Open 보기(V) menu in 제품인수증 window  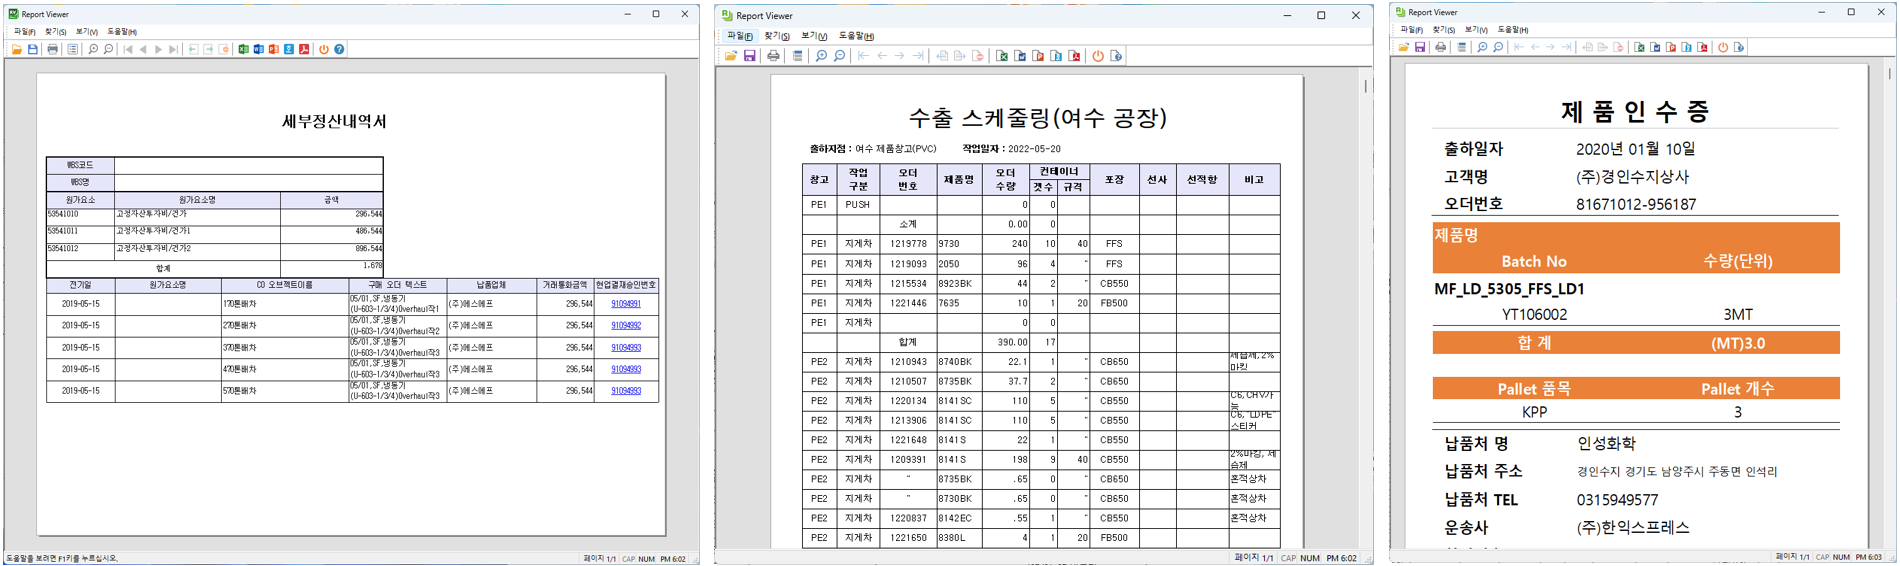point(1476,30)
